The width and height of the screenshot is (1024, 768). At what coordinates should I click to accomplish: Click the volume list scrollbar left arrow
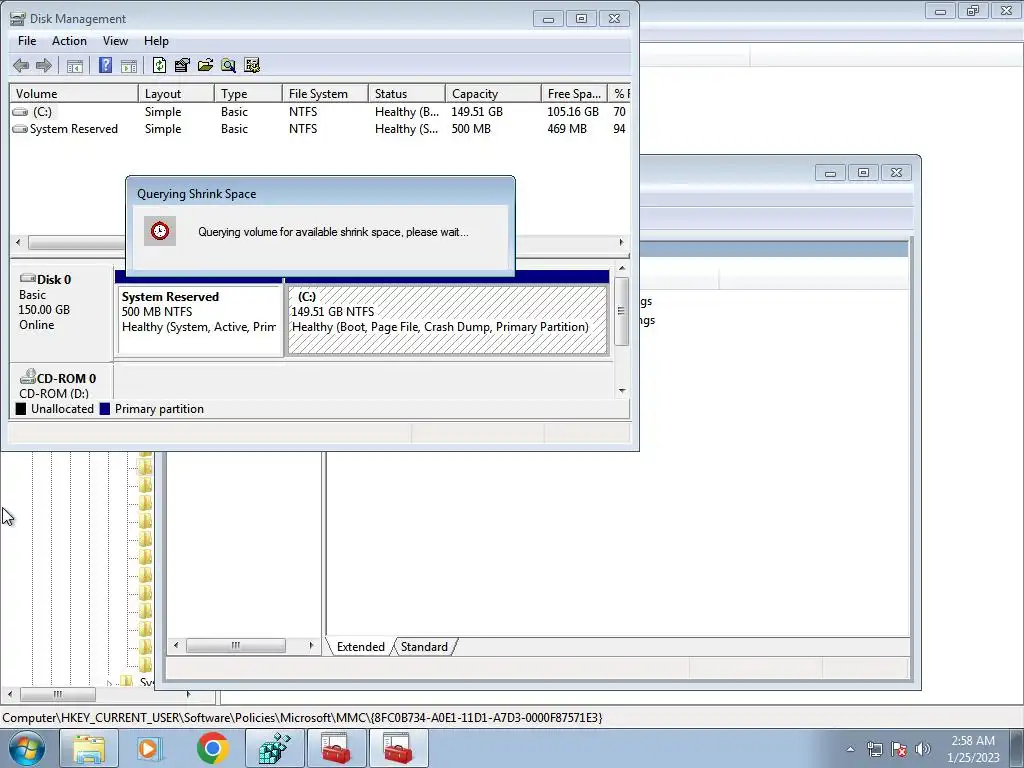[18, 242]
